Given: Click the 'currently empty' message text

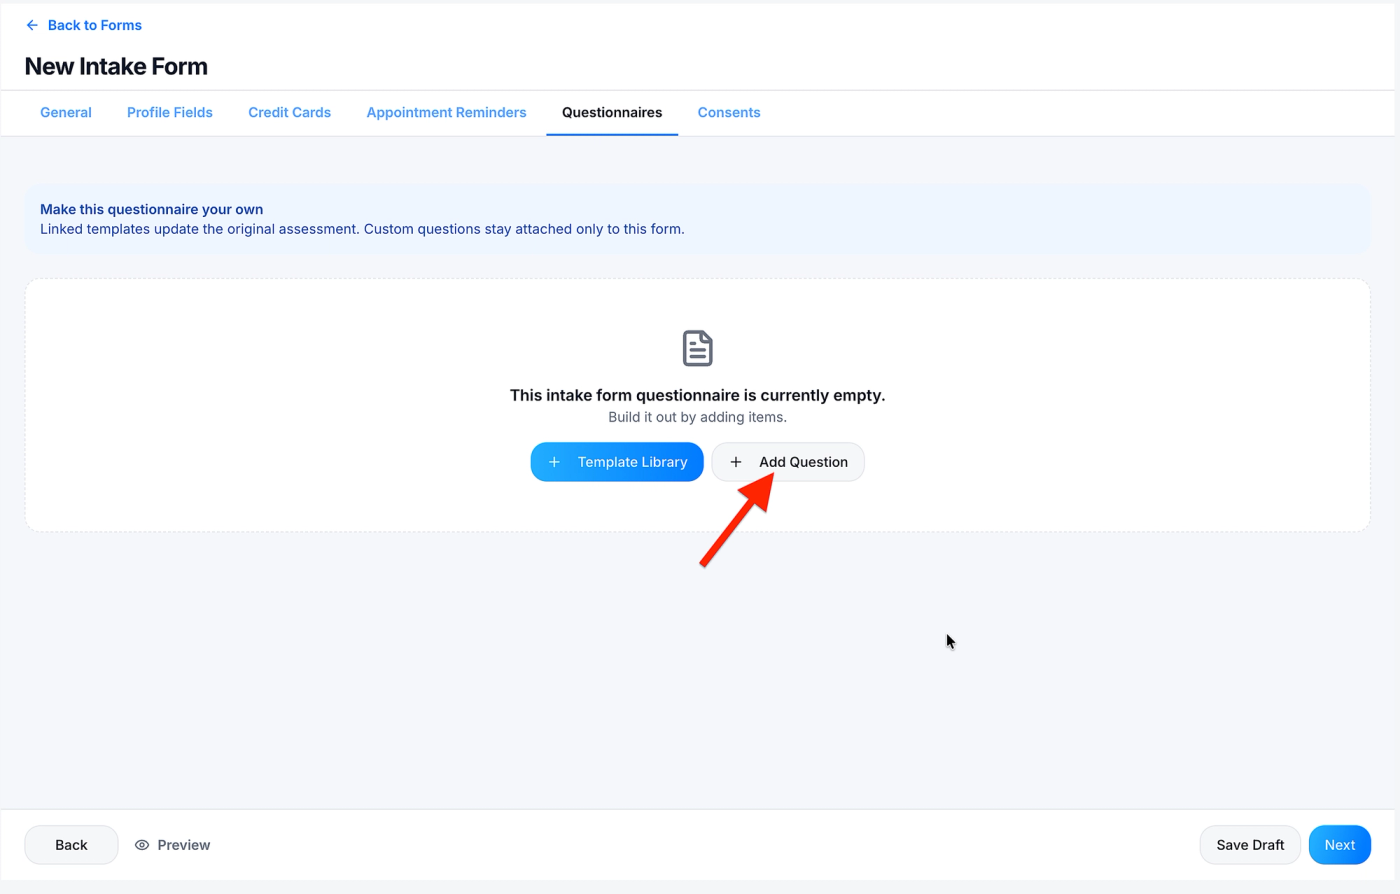Looking at the screenshot, I should point(698,395).
